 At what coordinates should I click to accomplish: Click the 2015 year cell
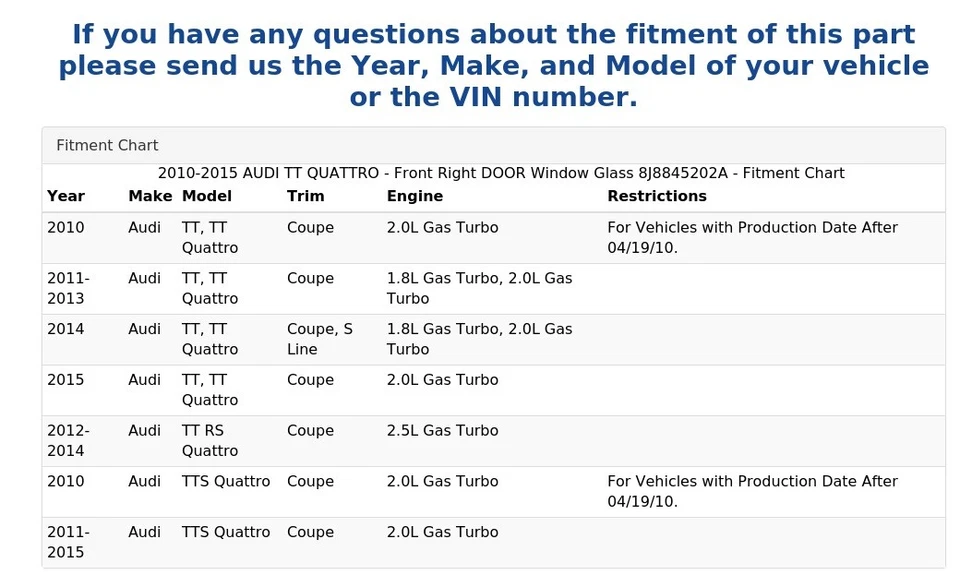click(66, 381)
